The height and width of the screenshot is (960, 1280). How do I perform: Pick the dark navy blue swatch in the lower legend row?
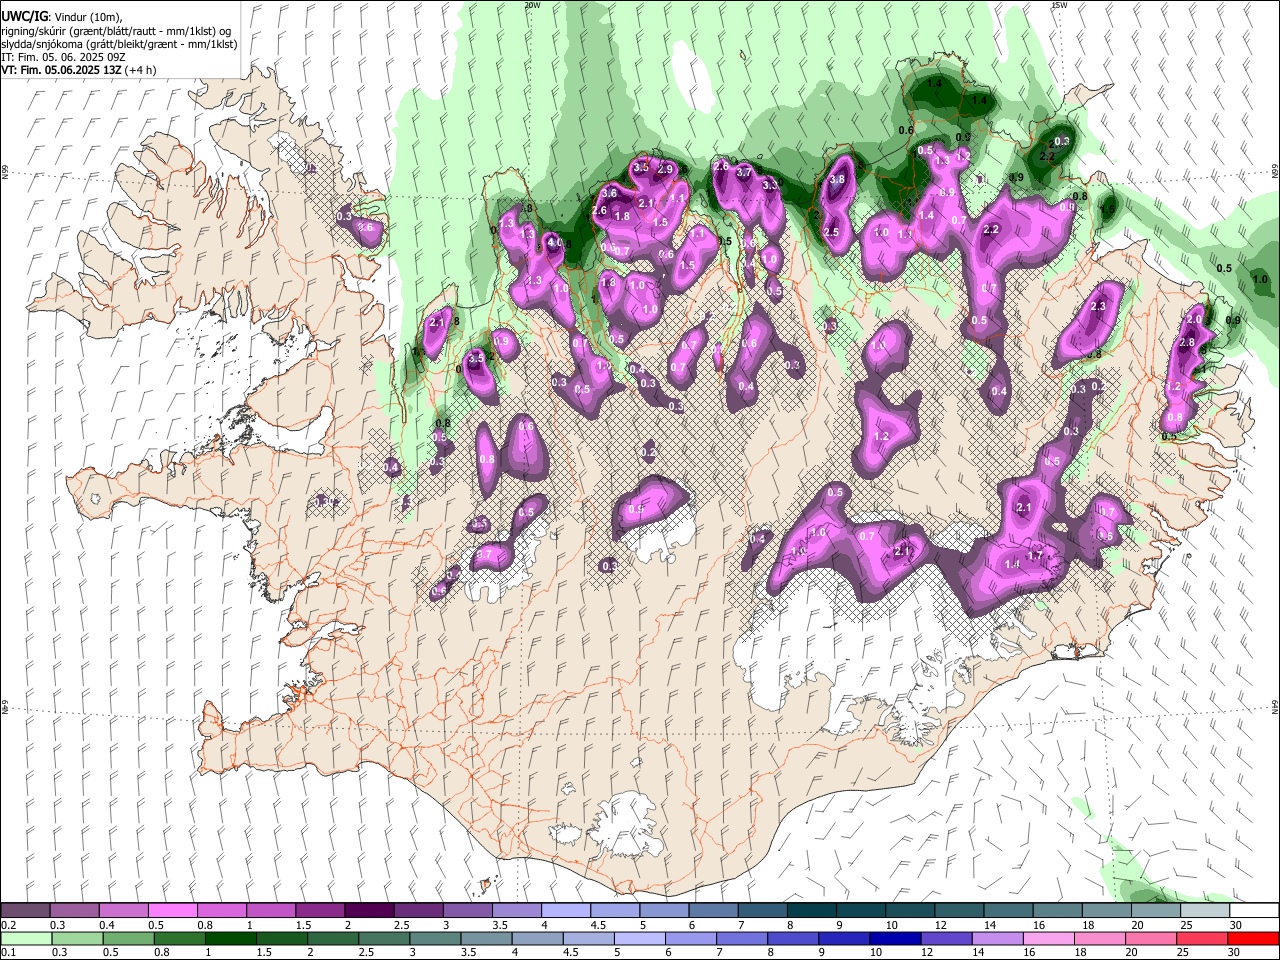coord(893,938)
